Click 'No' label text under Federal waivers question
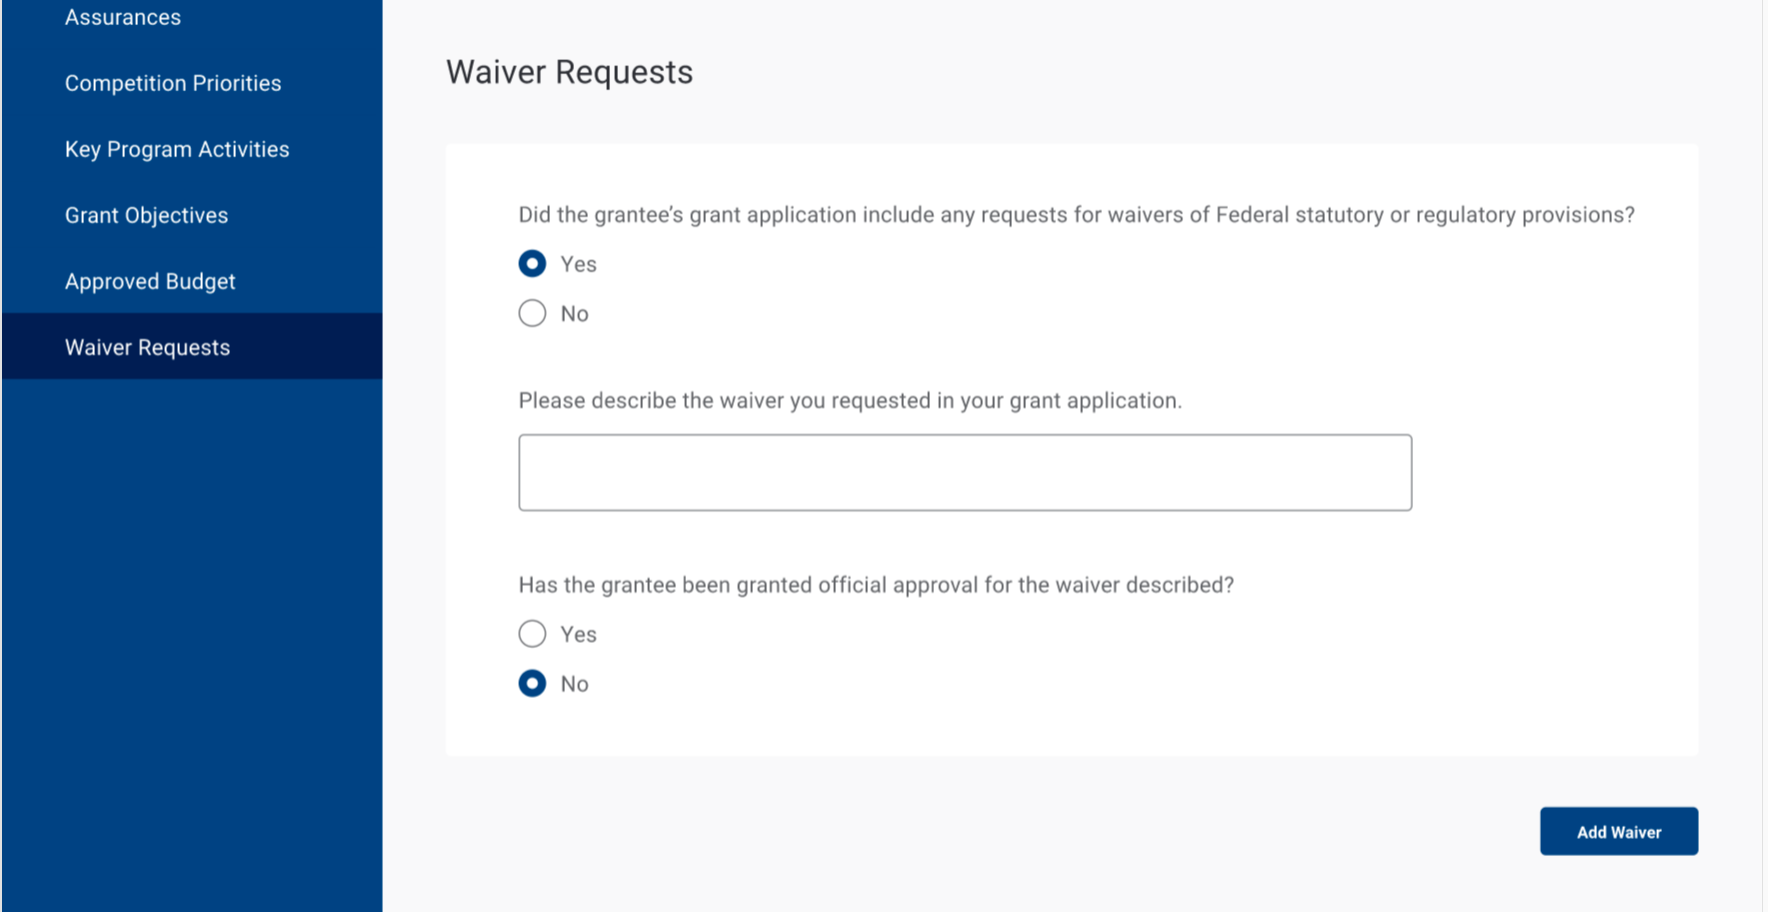 (574, 315)
